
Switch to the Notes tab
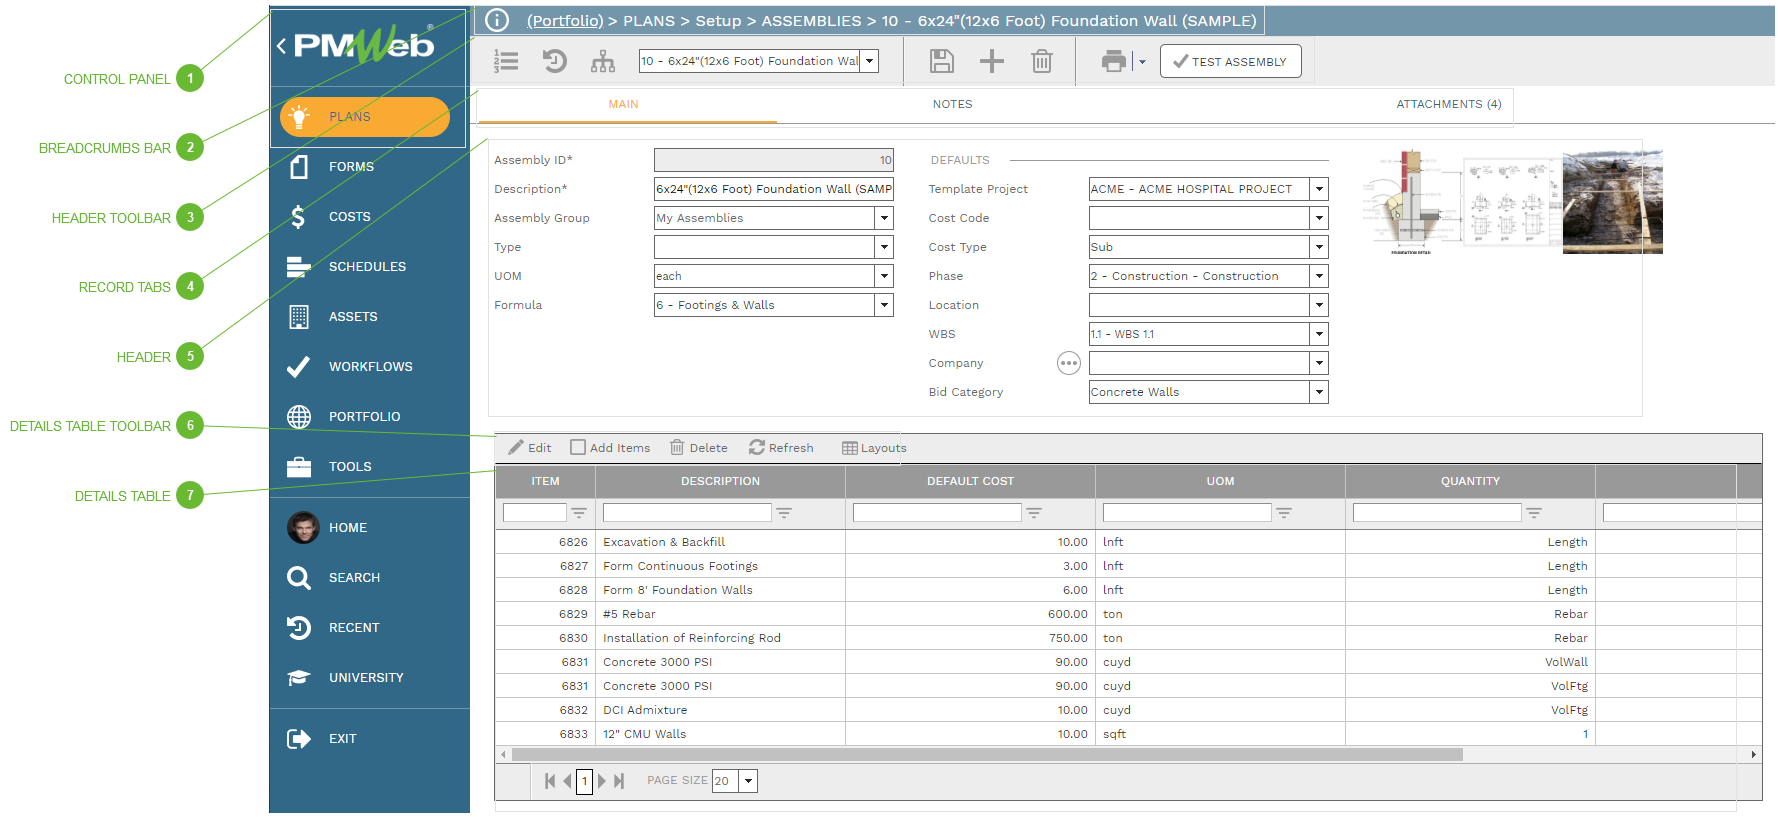952,104
